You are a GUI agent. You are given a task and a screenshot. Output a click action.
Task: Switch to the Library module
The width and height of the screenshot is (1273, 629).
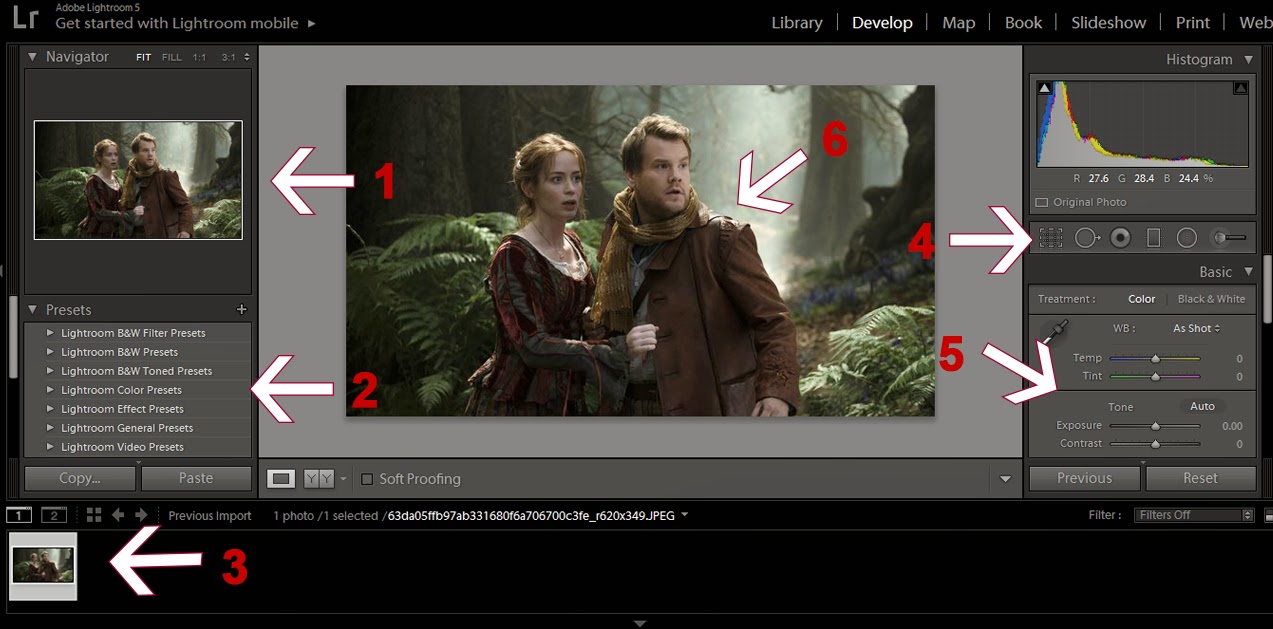tap(797, 23)
